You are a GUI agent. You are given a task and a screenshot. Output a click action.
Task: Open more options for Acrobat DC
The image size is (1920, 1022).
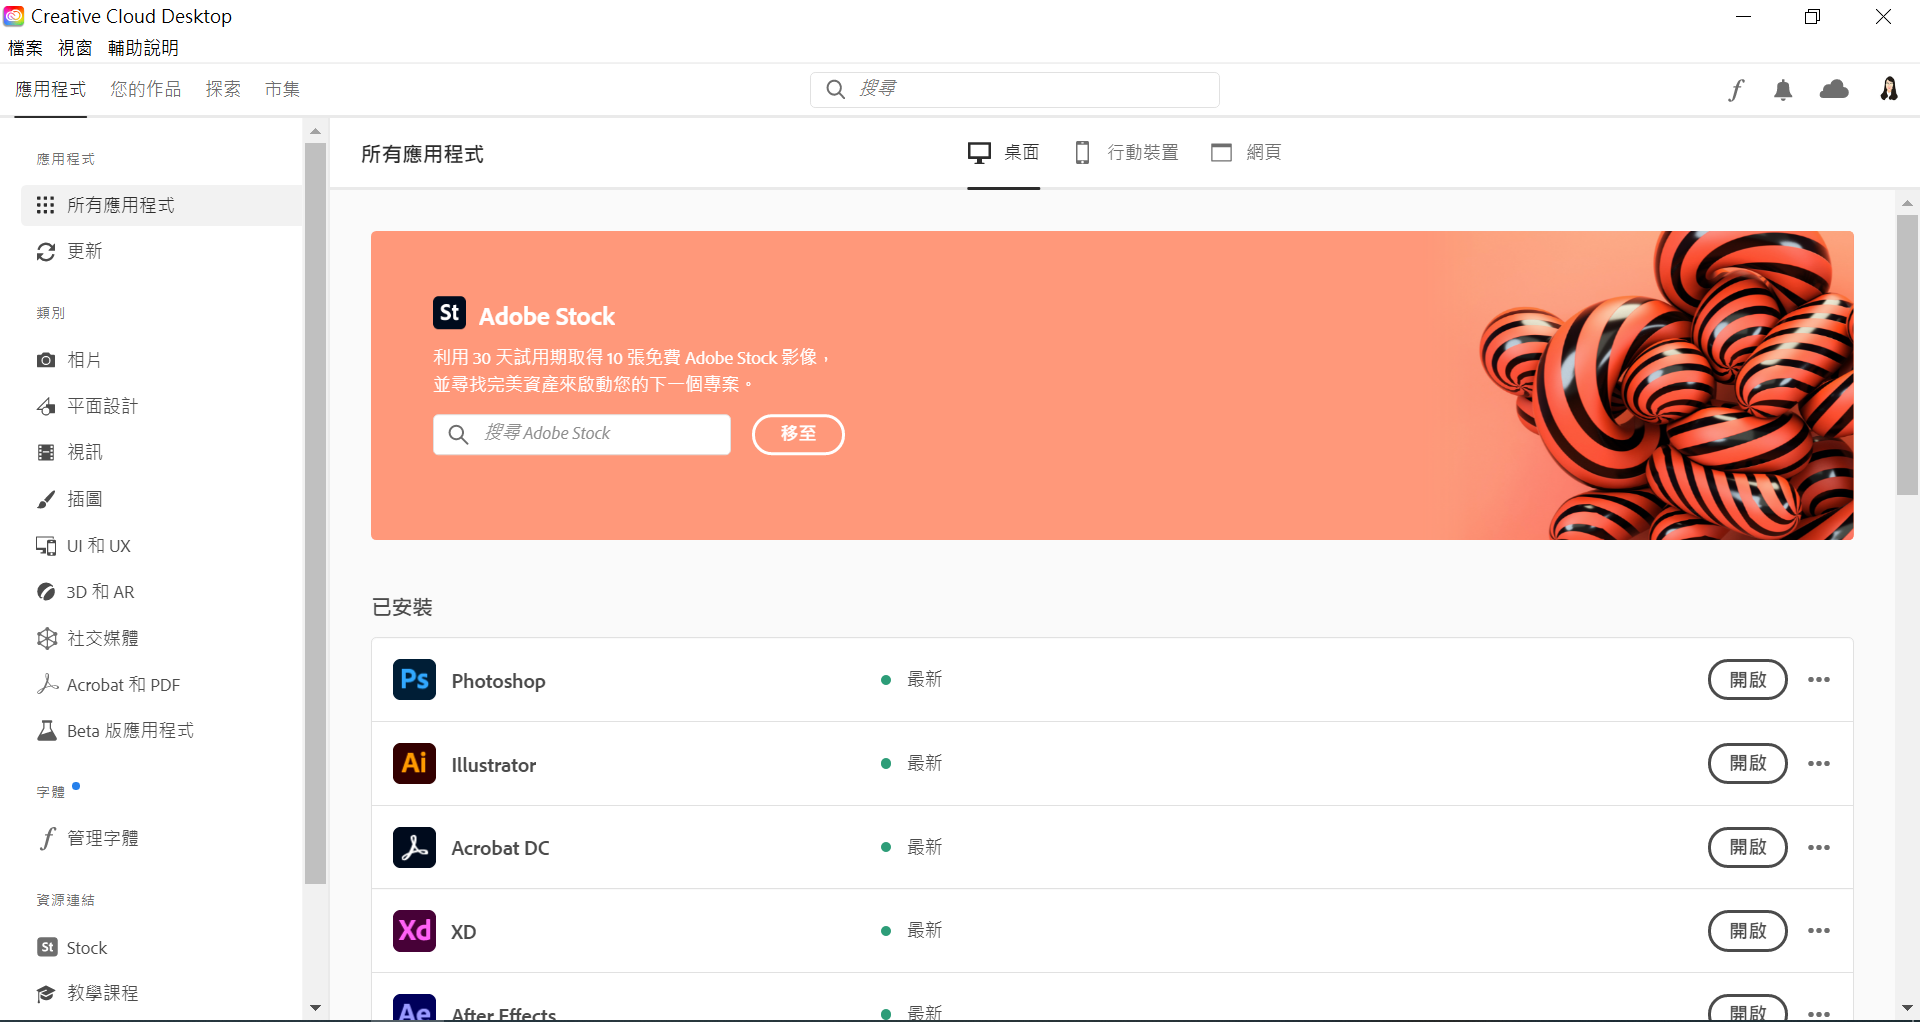(1819, 848)
